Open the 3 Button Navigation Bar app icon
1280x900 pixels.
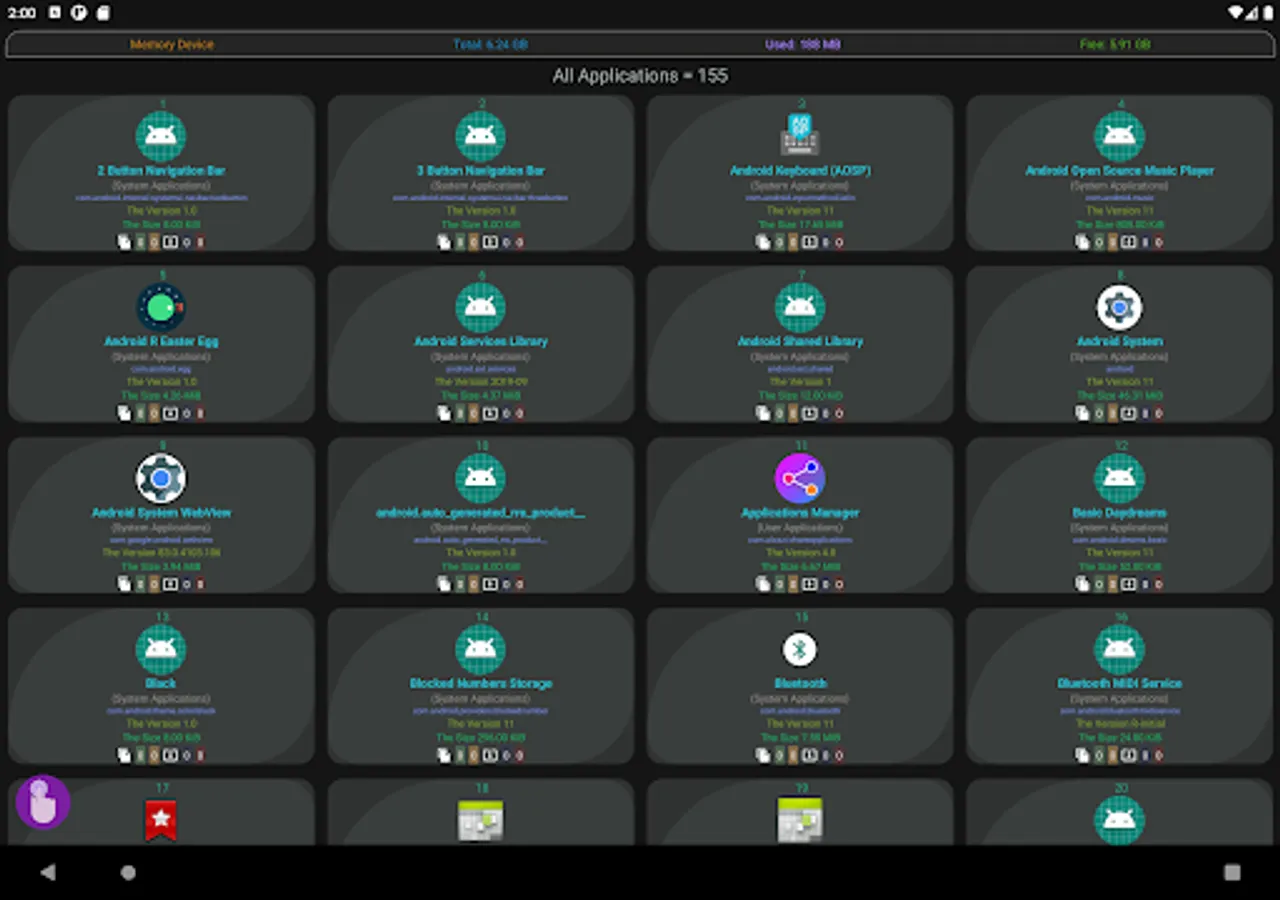point(481,136)
